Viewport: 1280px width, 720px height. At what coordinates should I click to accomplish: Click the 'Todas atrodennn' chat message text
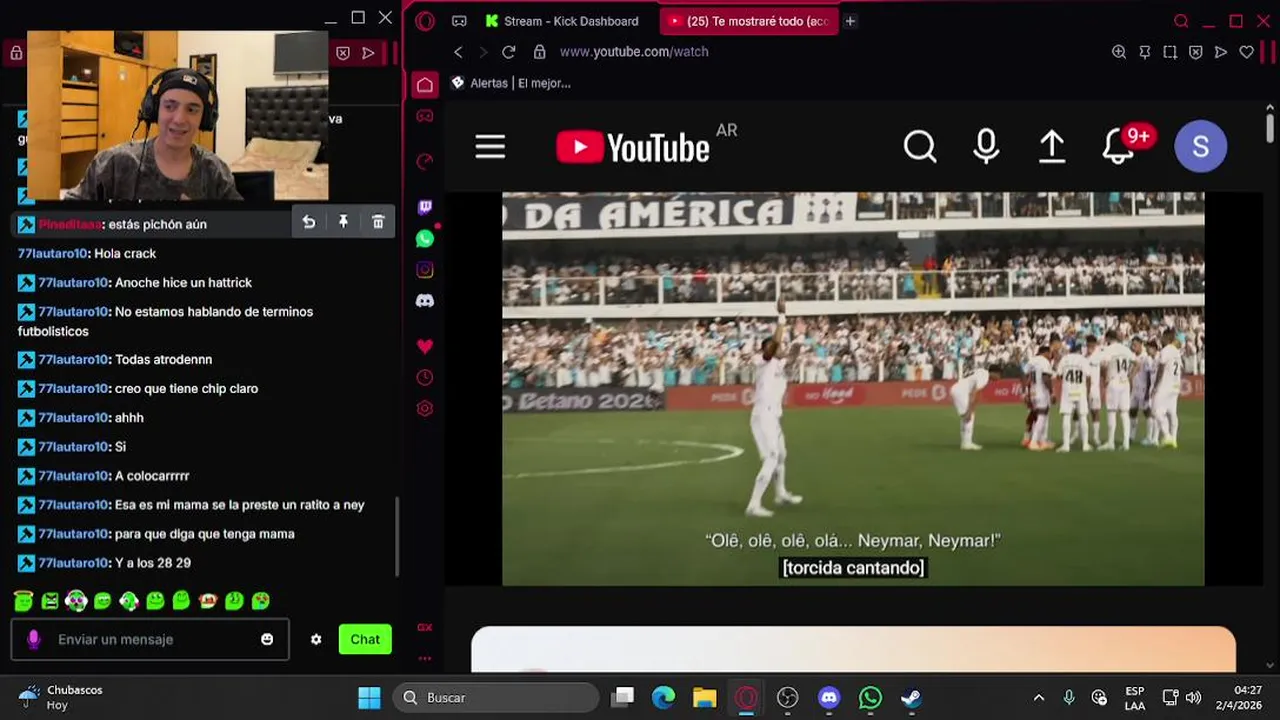tap(163, 359)
